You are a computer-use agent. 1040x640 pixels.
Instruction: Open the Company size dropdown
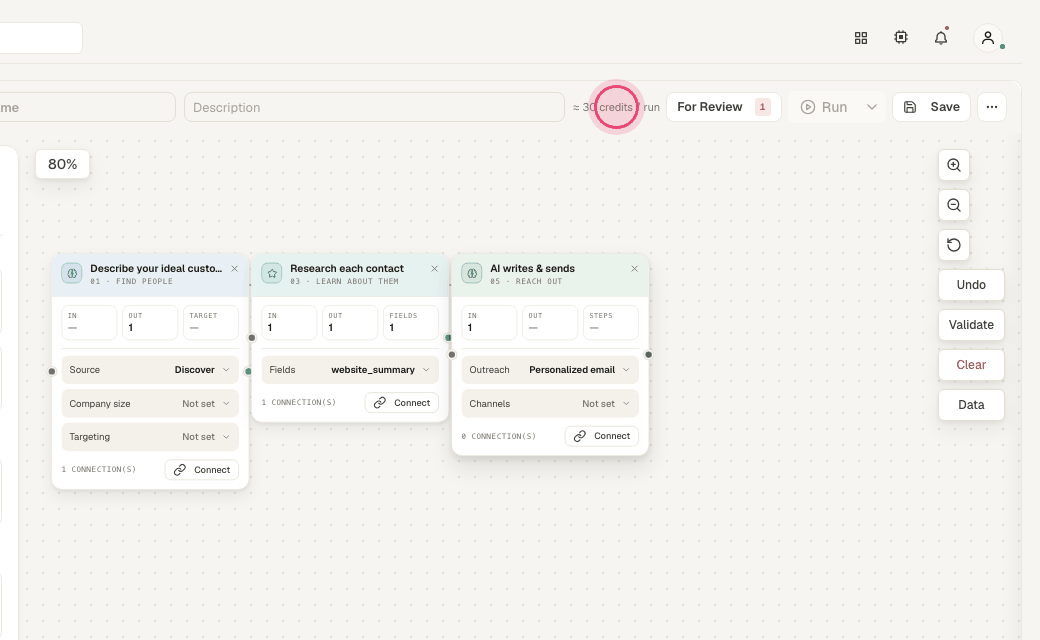150,403
